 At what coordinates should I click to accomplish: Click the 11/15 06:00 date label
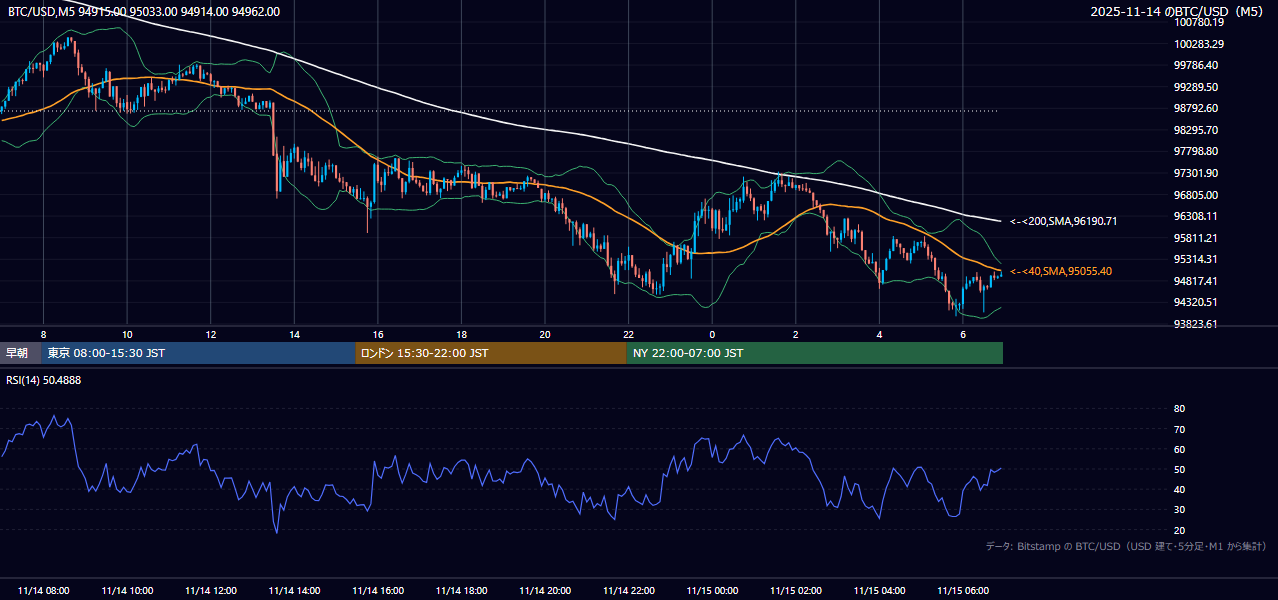point(963,591)
